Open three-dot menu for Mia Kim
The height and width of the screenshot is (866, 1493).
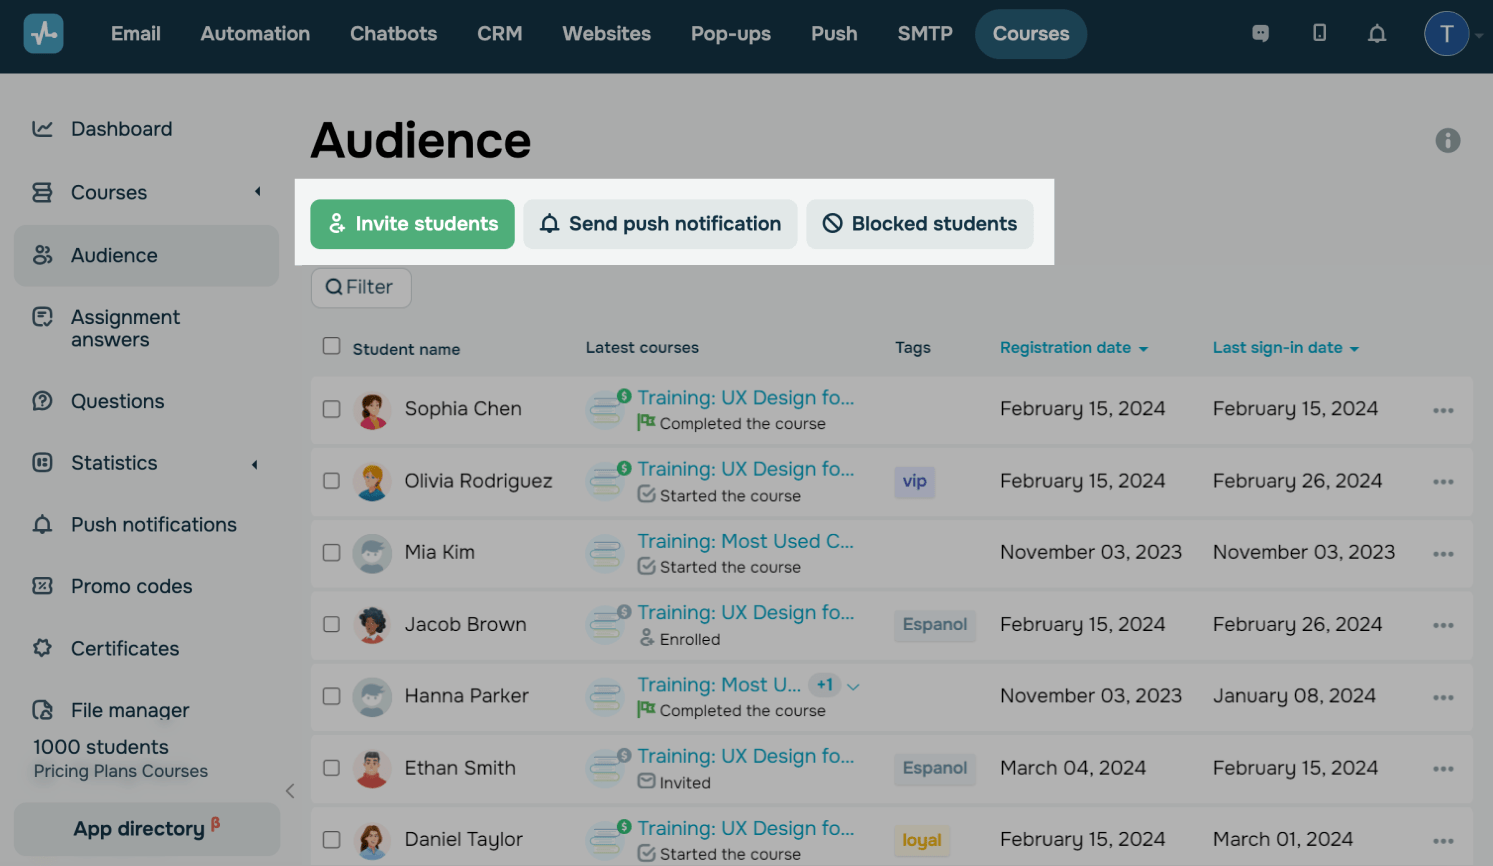pos(1442,554)
